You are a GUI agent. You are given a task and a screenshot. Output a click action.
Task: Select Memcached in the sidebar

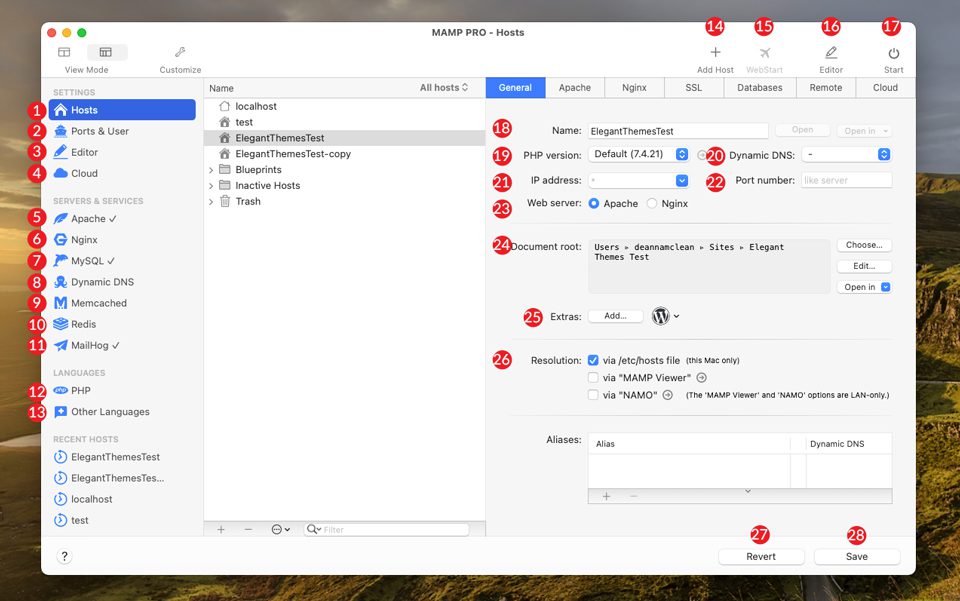click(x=98, y=303)
